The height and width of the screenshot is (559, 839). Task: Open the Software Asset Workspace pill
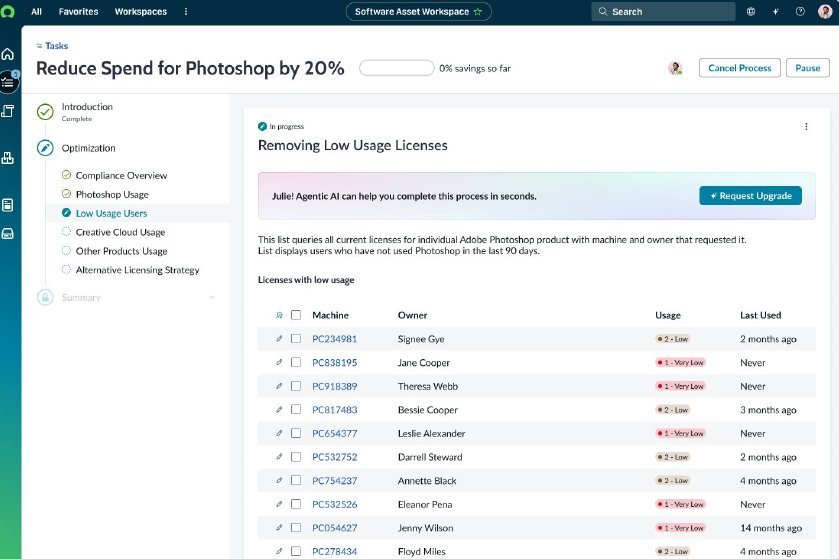pos(418,11)
